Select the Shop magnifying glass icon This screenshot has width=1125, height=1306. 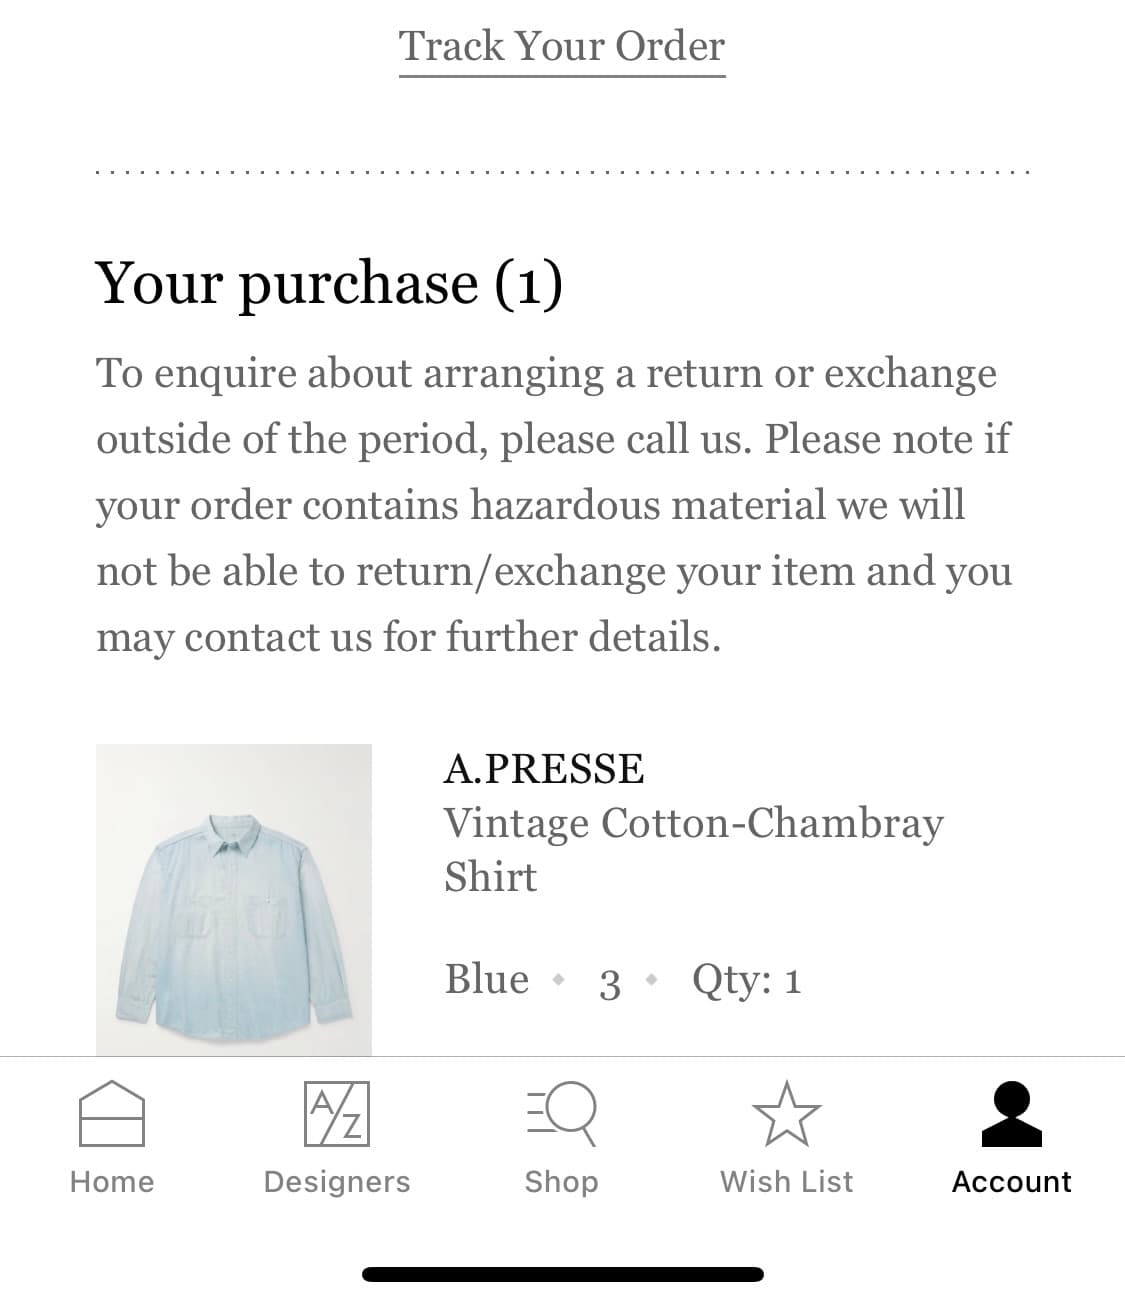(562, 1114)
